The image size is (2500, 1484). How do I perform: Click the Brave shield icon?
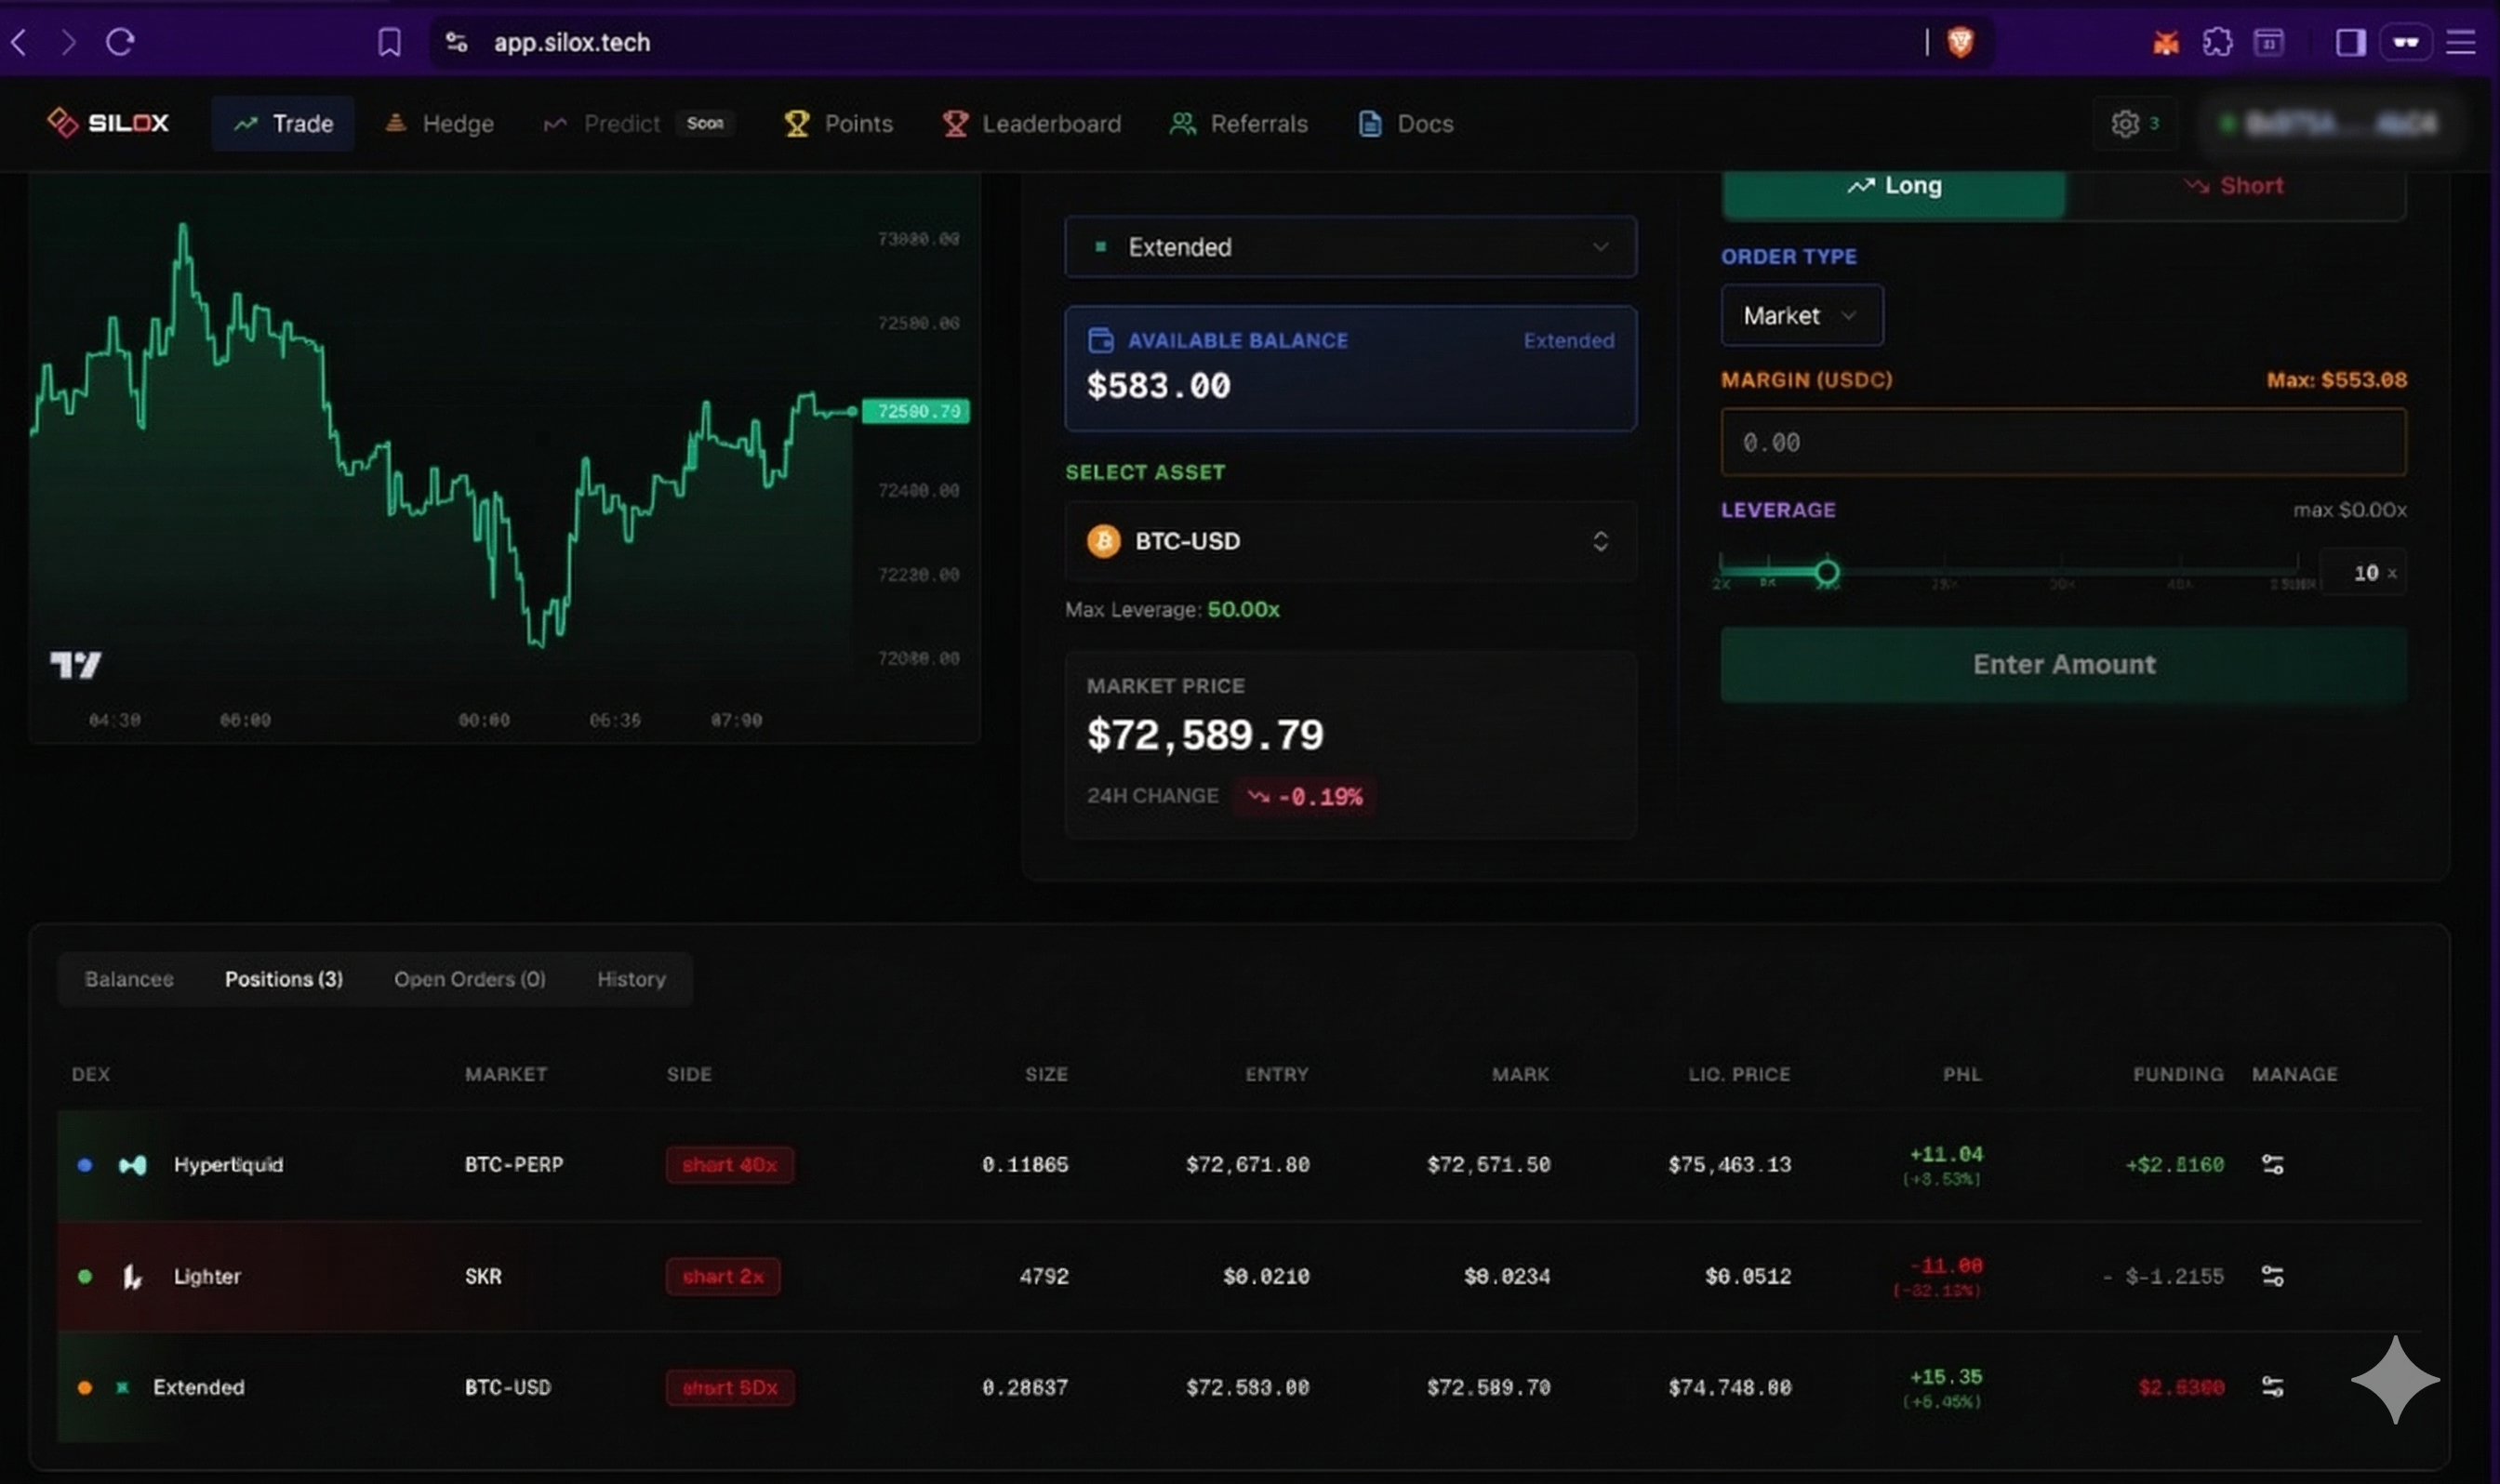1960,42
